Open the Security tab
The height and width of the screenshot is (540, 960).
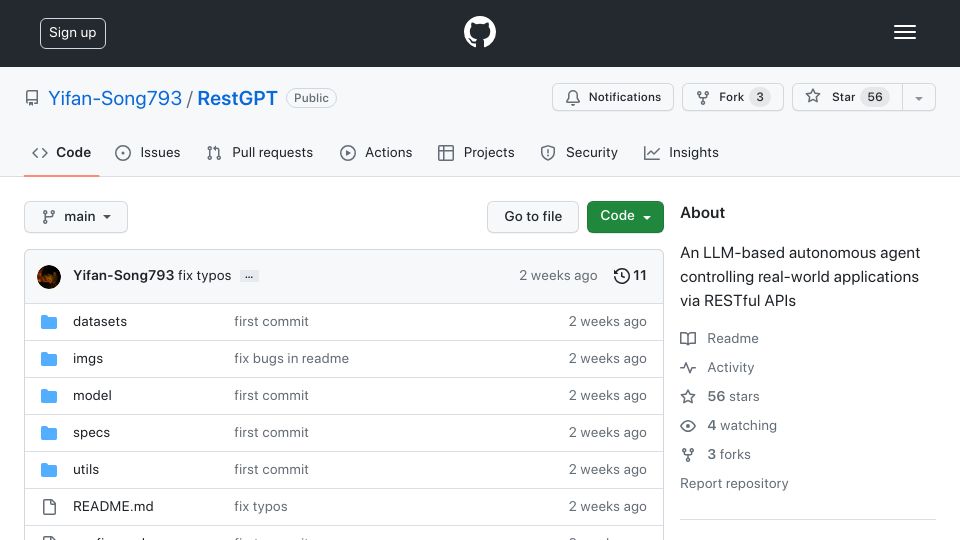click(579, 152)
